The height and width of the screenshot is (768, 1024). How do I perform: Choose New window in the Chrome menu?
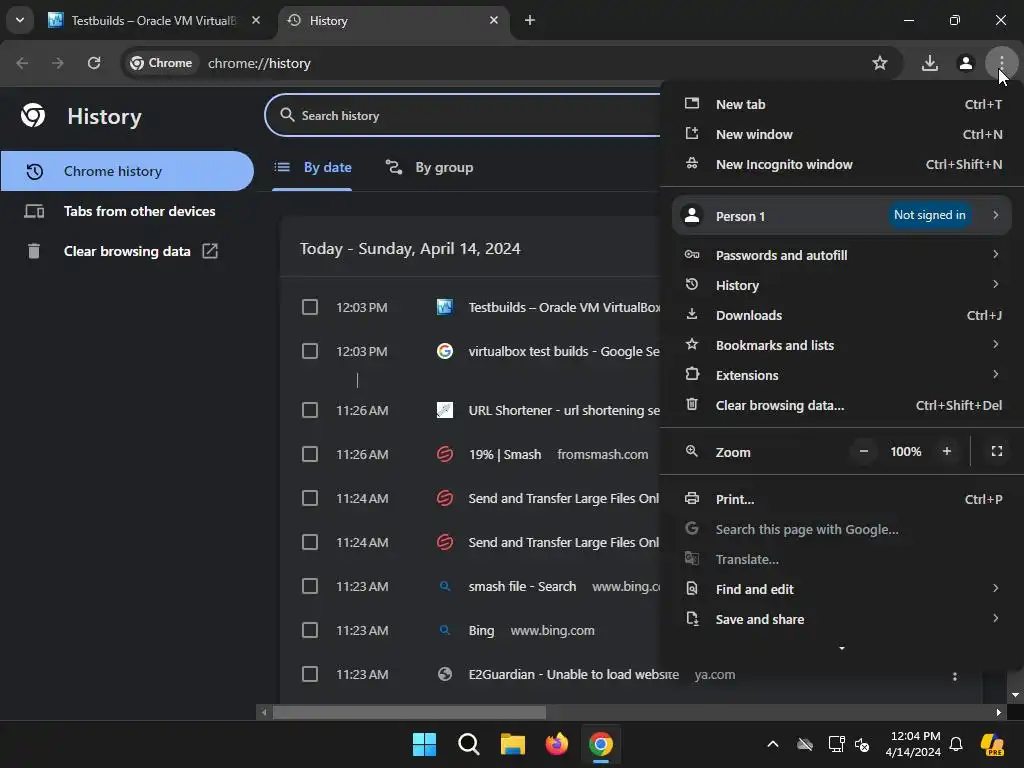(x=842, y=135)
